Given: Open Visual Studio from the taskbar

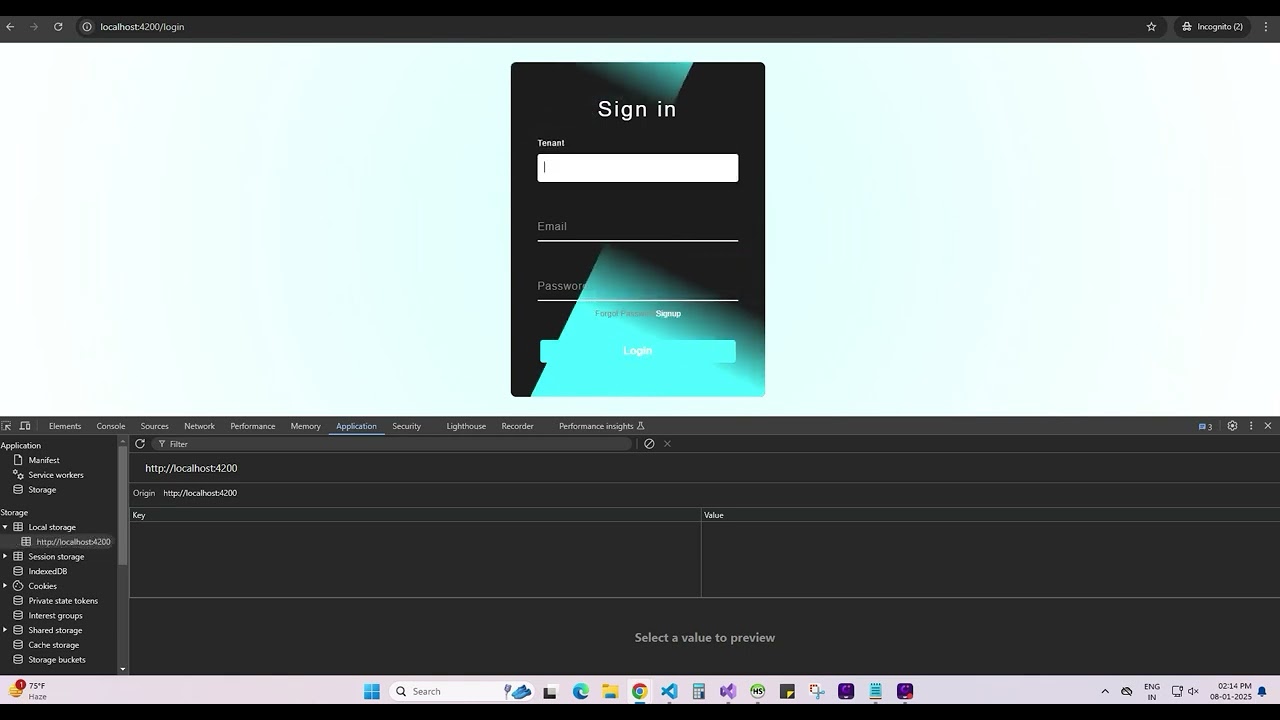Looking at the screenshot, I should pyautogui.click(x=728, y=691).
